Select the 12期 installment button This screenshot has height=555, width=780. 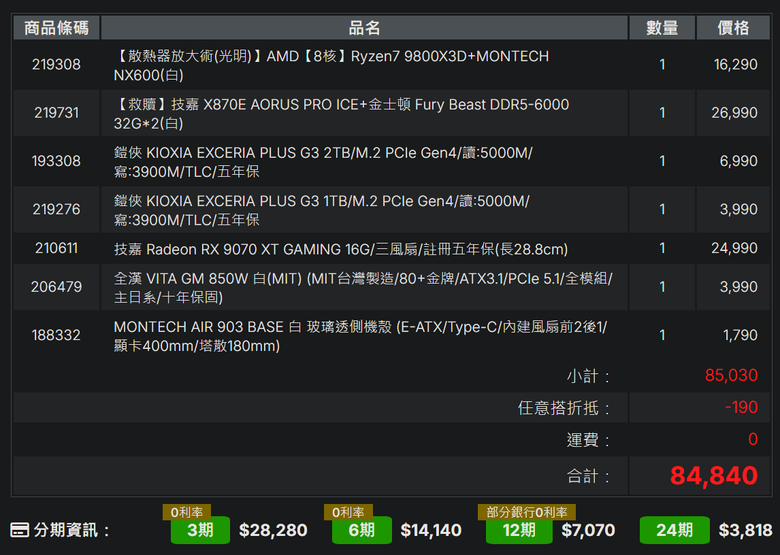519,530
